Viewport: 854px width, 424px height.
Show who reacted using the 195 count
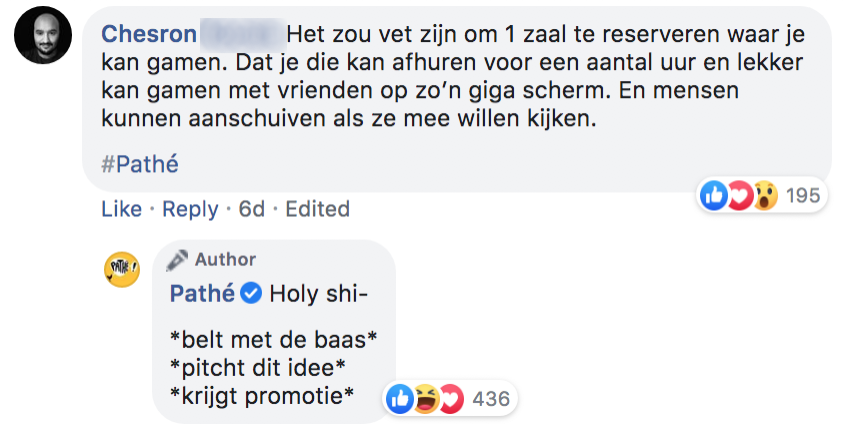(x=803, y=195)
